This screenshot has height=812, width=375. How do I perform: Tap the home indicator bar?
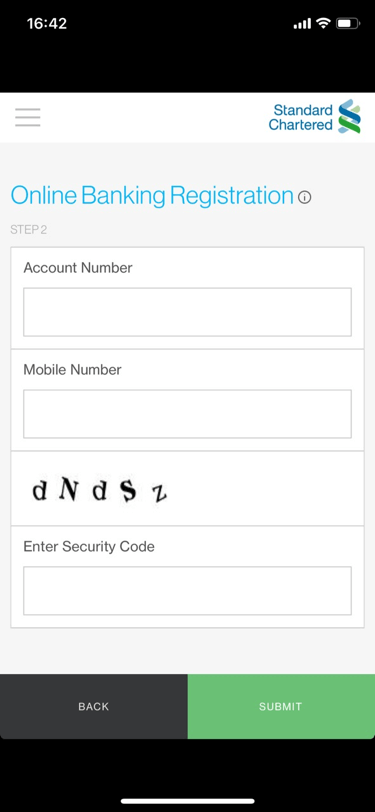188,801
